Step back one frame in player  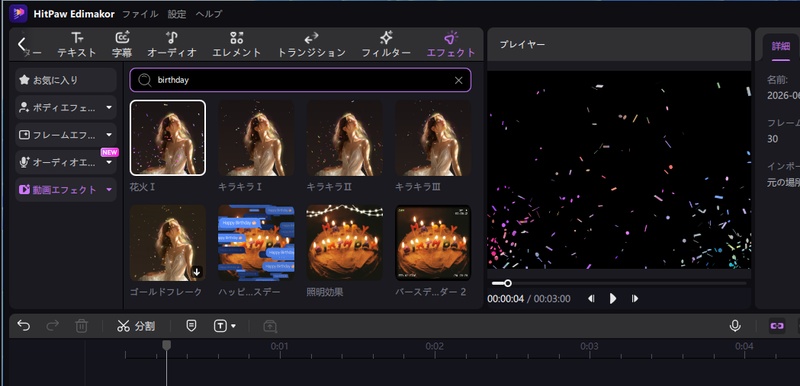click(x=591, y=299)
